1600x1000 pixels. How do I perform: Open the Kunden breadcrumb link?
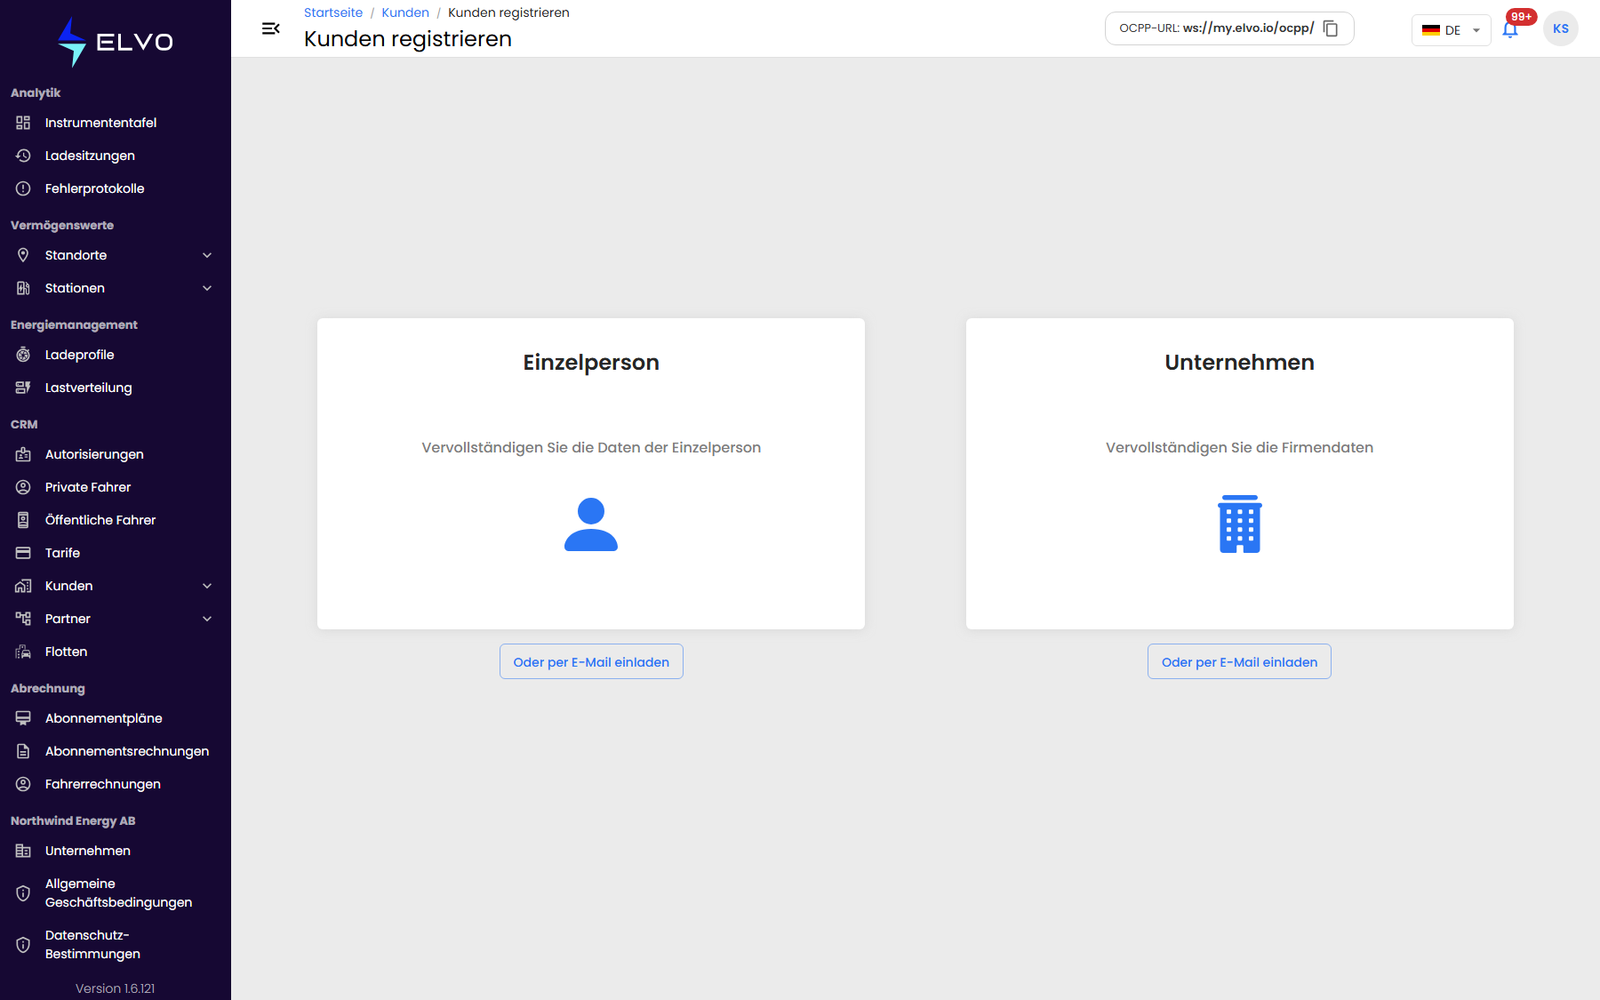click(x=405, y=13)
